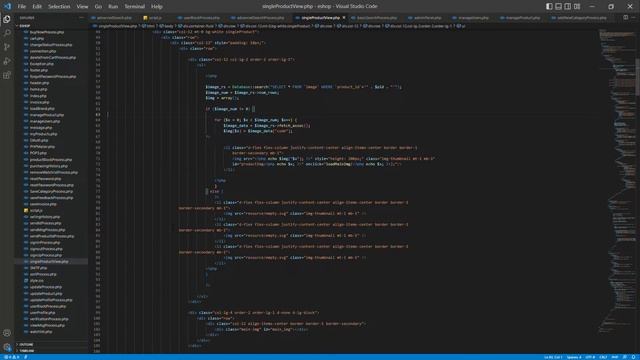
Task: Open the Go menu
Action: 98,7
